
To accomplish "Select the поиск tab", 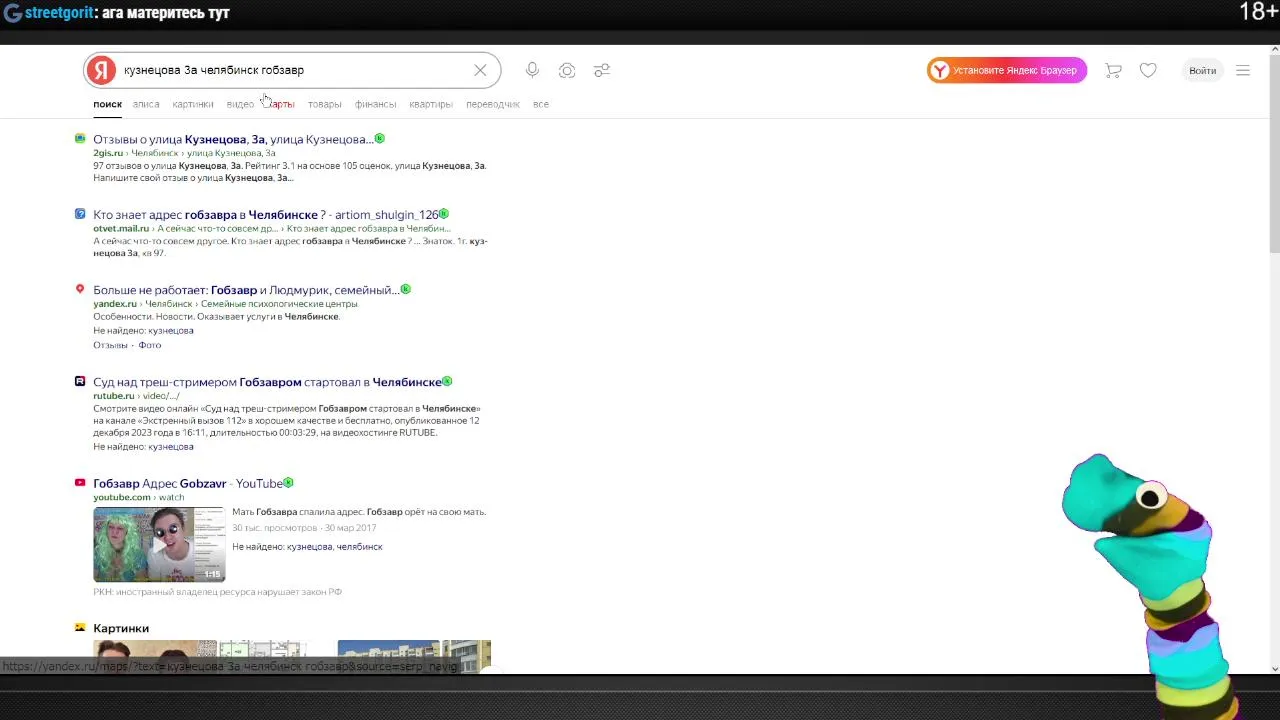I will 107,104.
